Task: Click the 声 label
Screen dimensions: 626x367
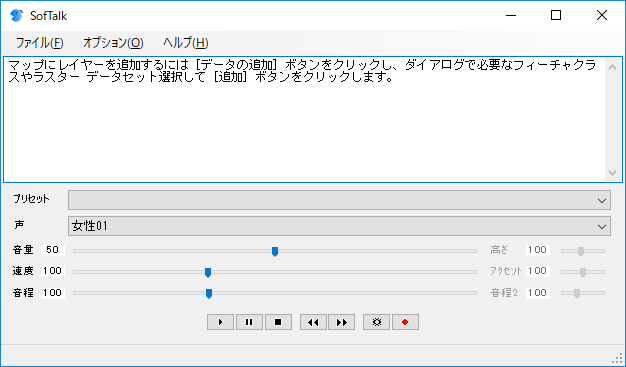Action: point(19,225)
